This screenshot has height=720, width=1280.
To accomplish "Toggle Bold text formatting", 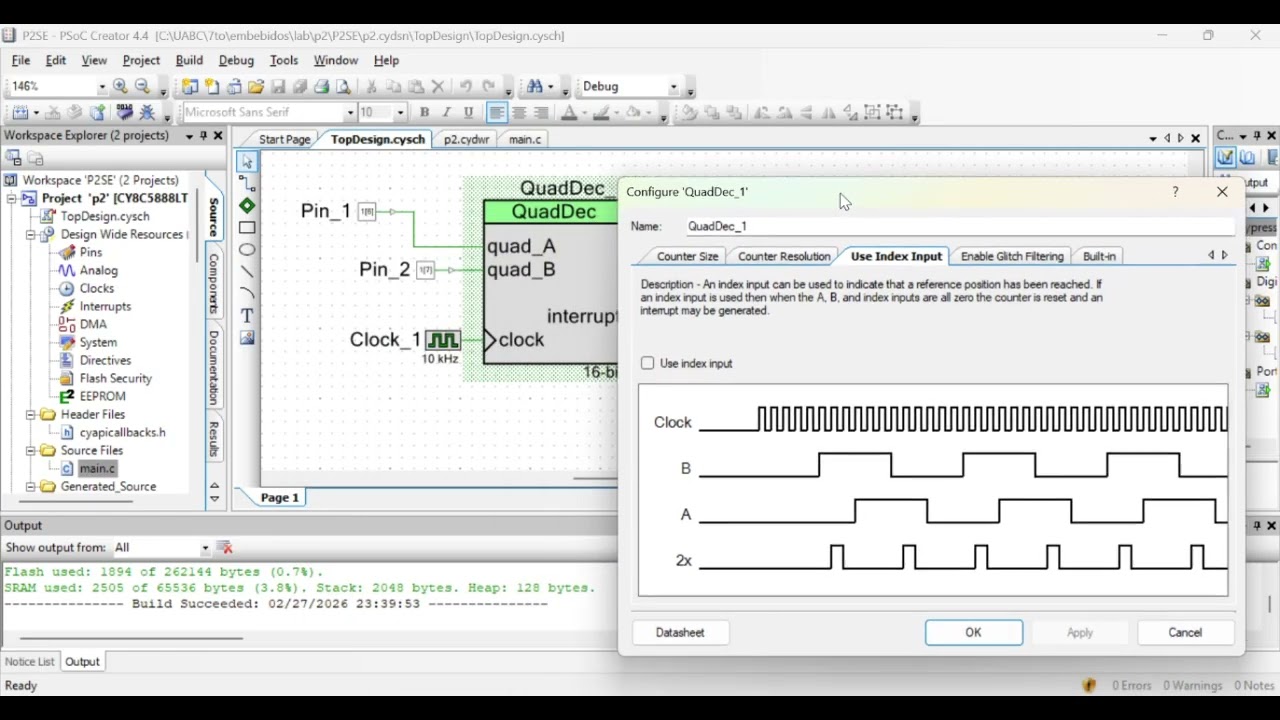I will coord(424,112).
